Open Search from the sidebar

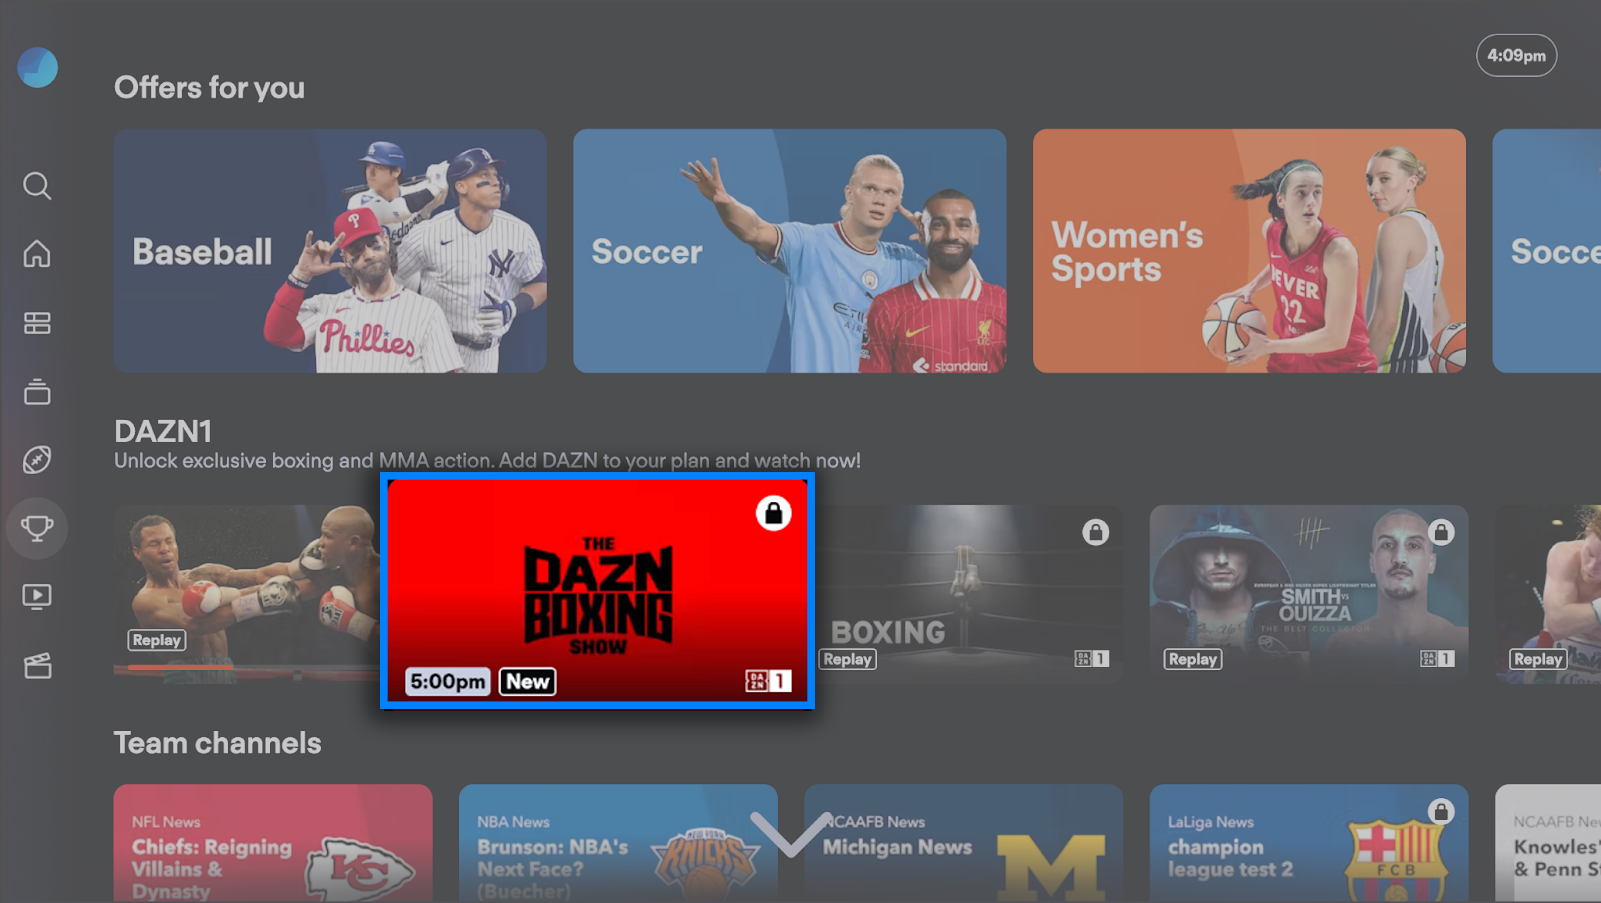37,185
